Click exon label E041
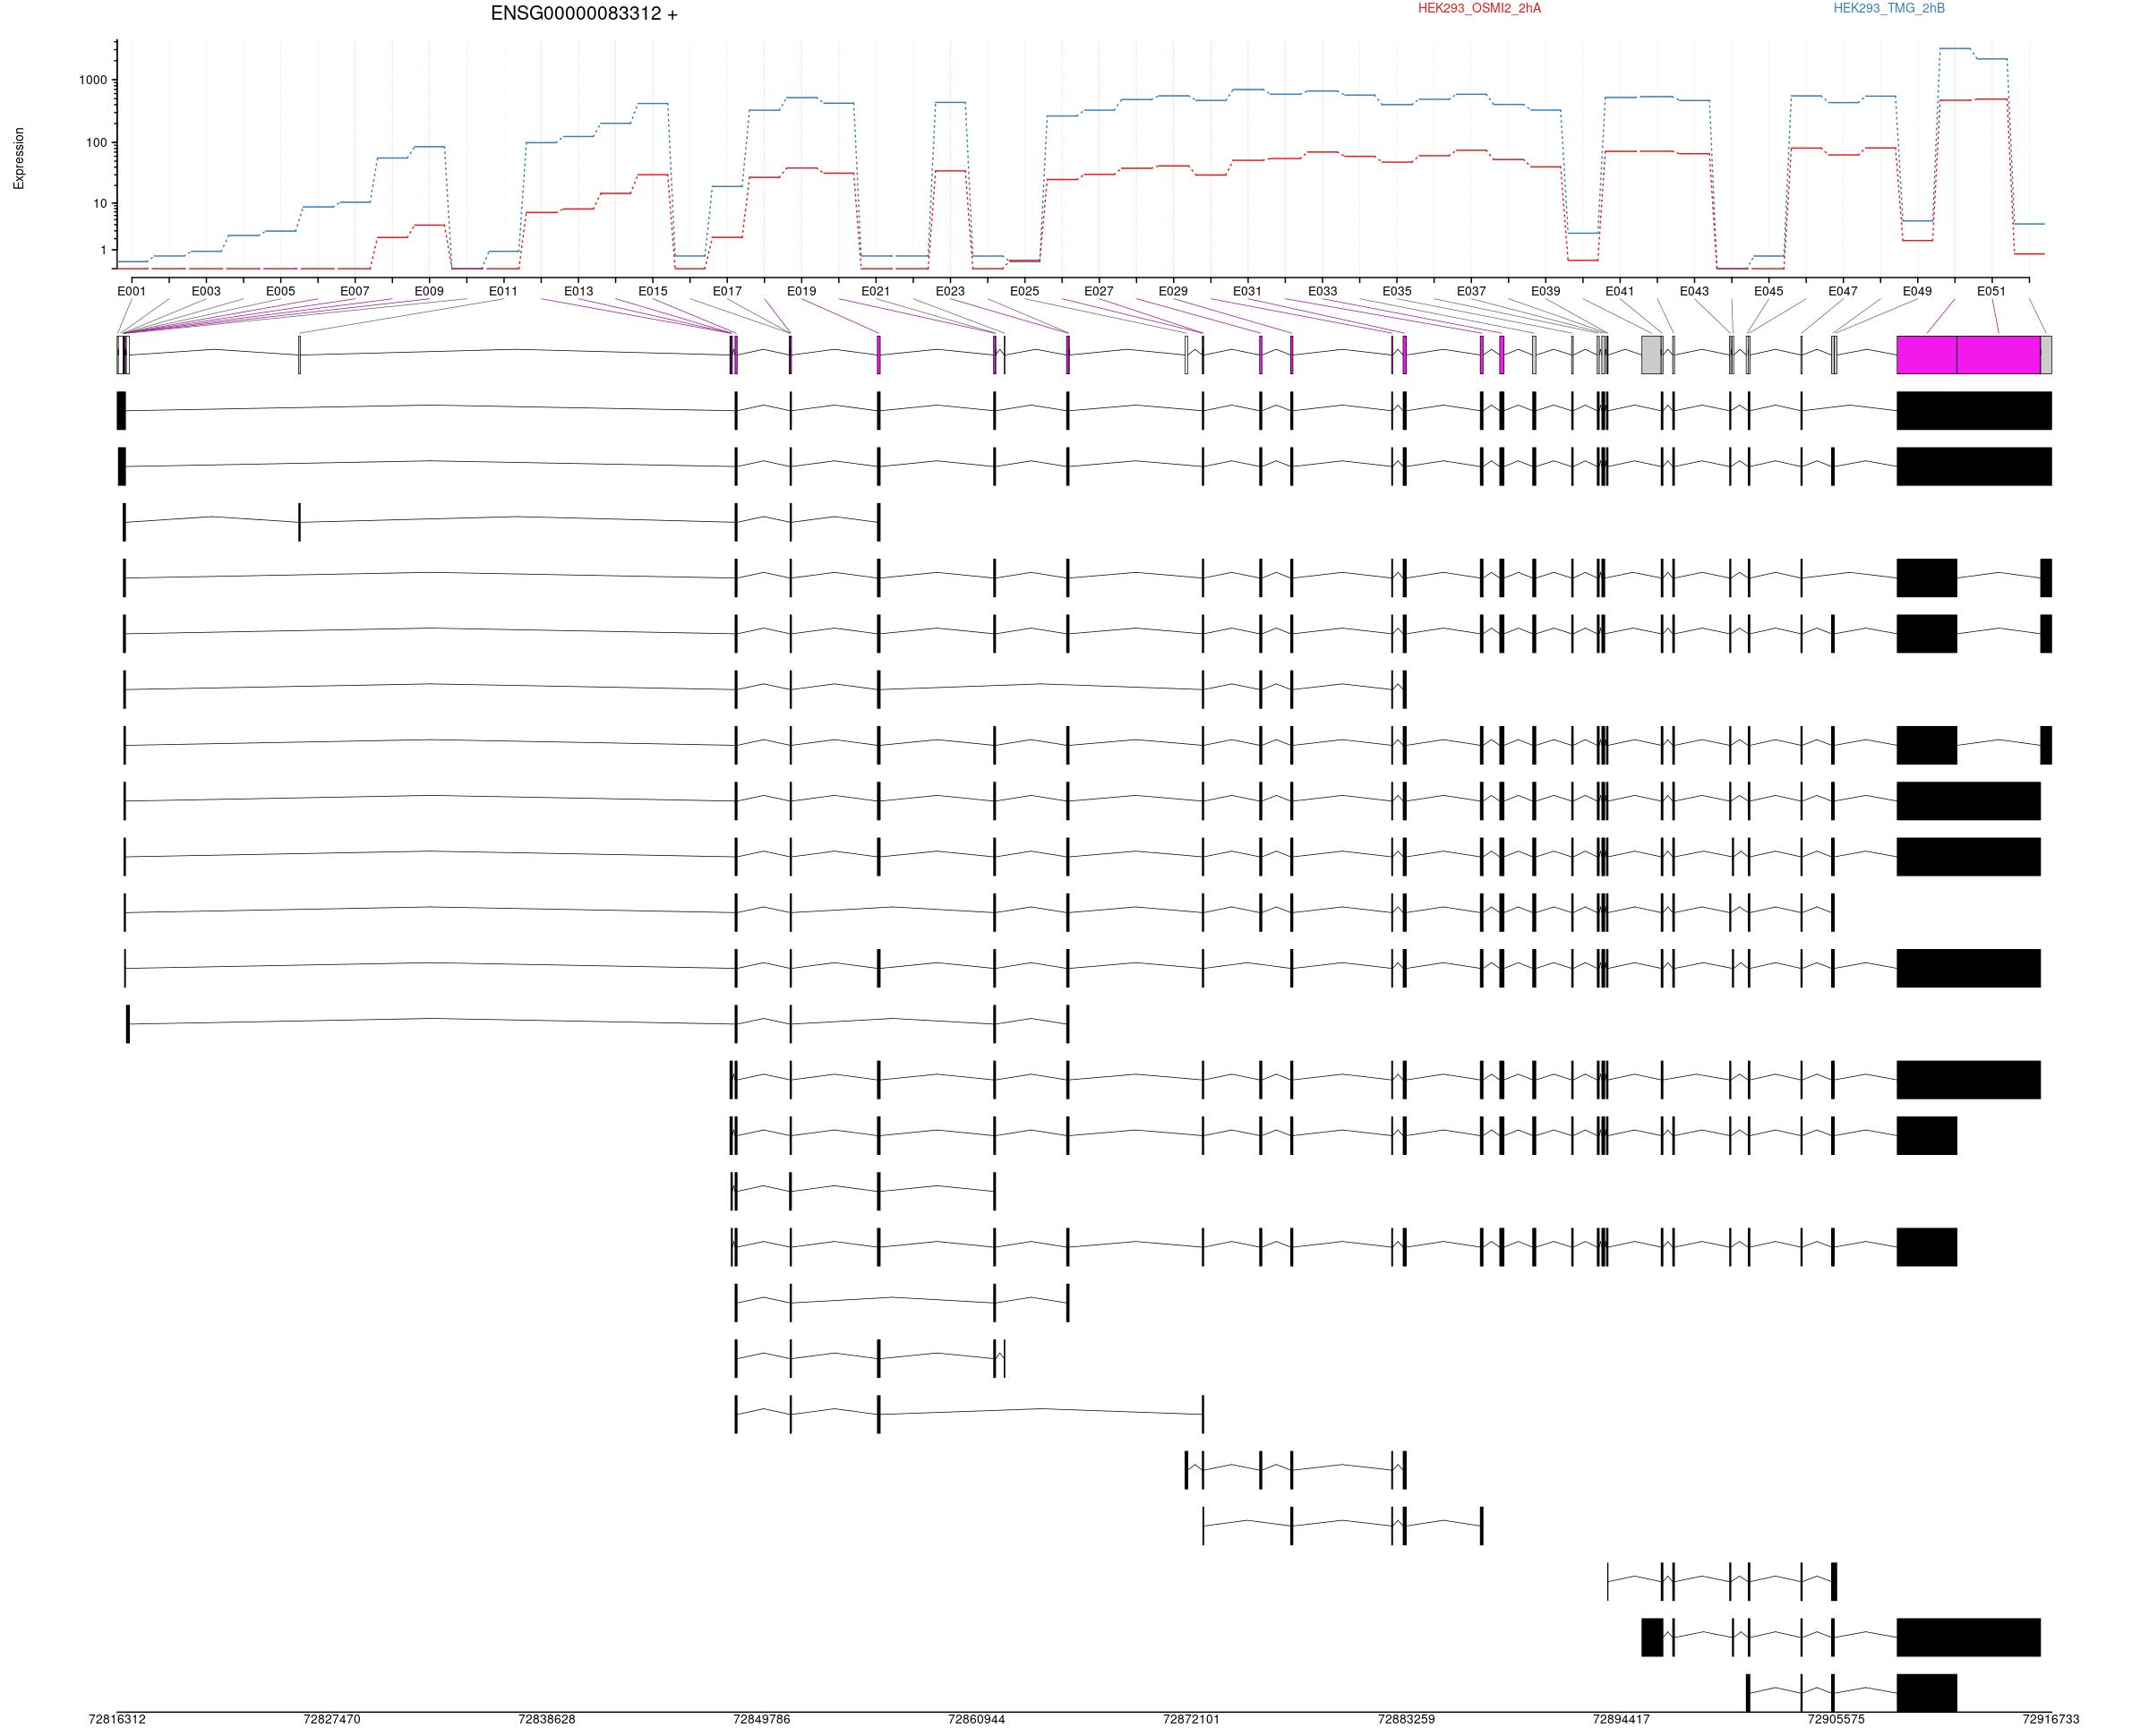 coord(1620,292)
